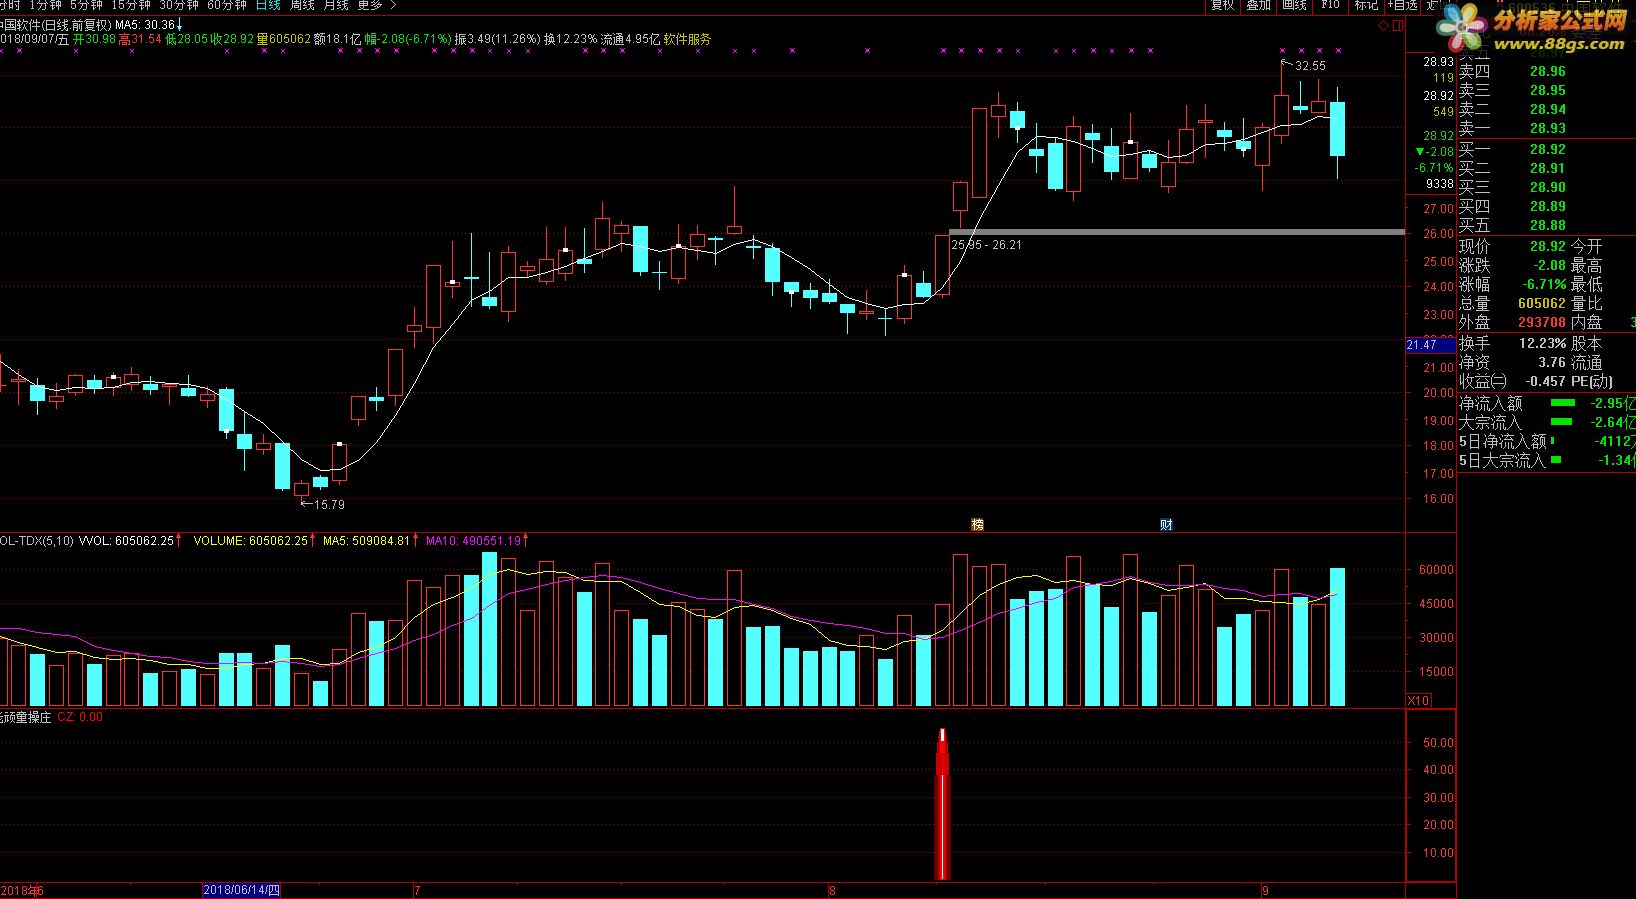
Task: Click the 标记 mark button
Action: coord(1366,5)
